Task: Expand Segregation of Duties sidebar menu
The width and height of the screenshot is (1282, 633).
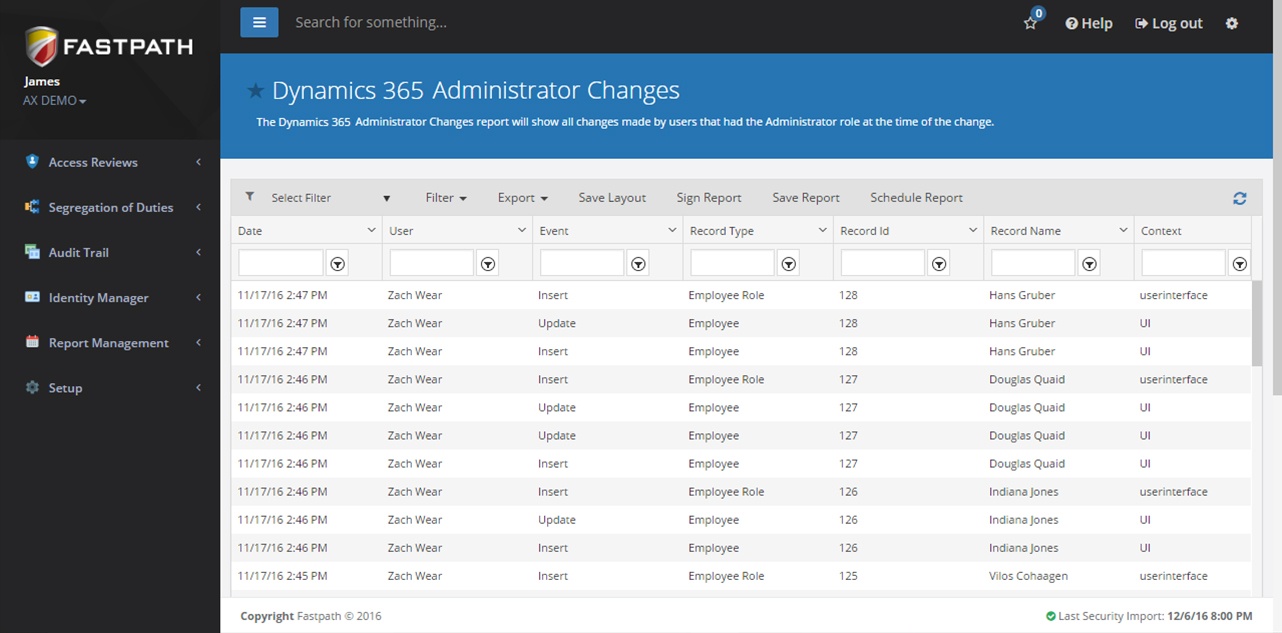Action: point(110,207)
